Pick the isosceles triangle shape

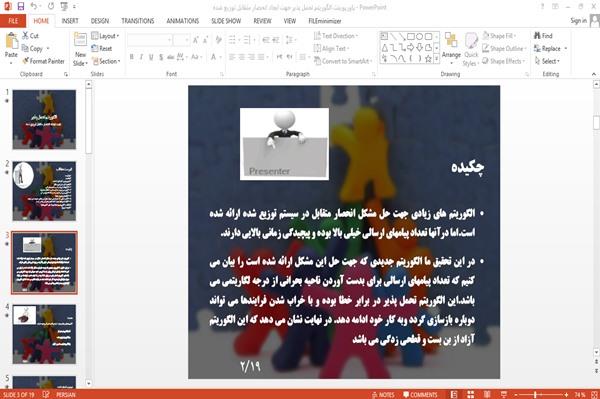pos(385,48)
